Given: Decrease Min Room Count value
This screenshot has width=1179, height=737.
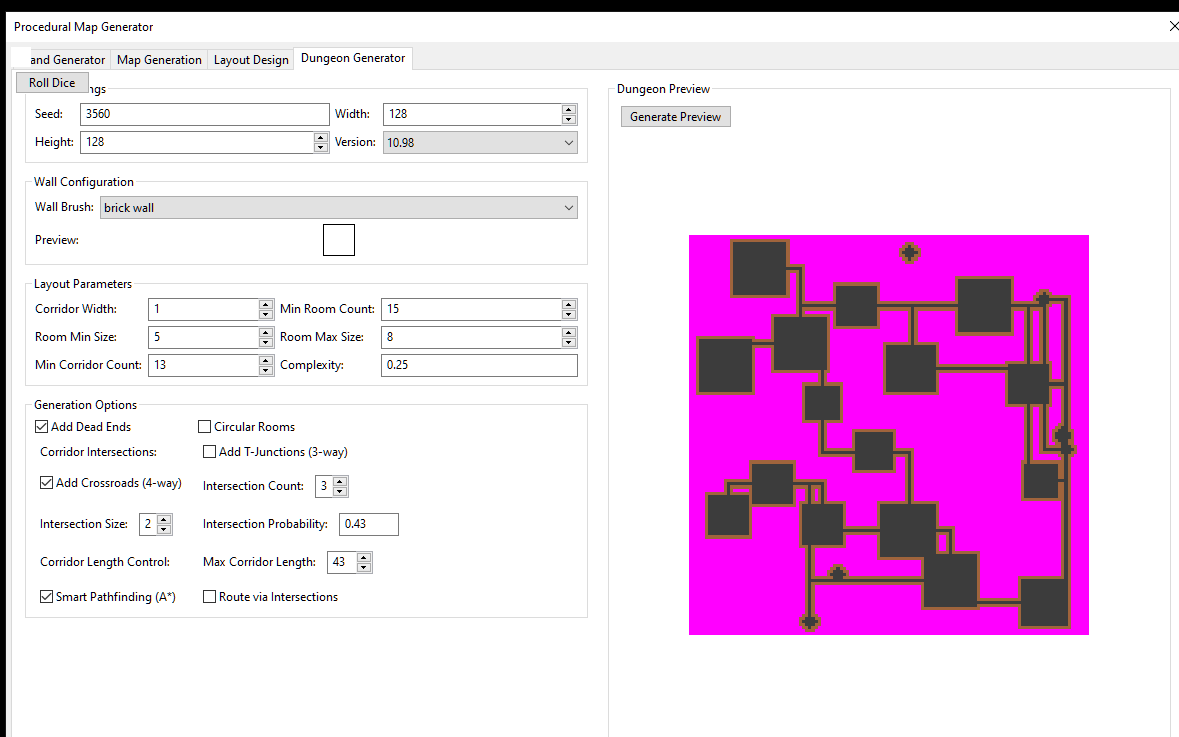Looking at the screenshot, I should click(569, 314).
